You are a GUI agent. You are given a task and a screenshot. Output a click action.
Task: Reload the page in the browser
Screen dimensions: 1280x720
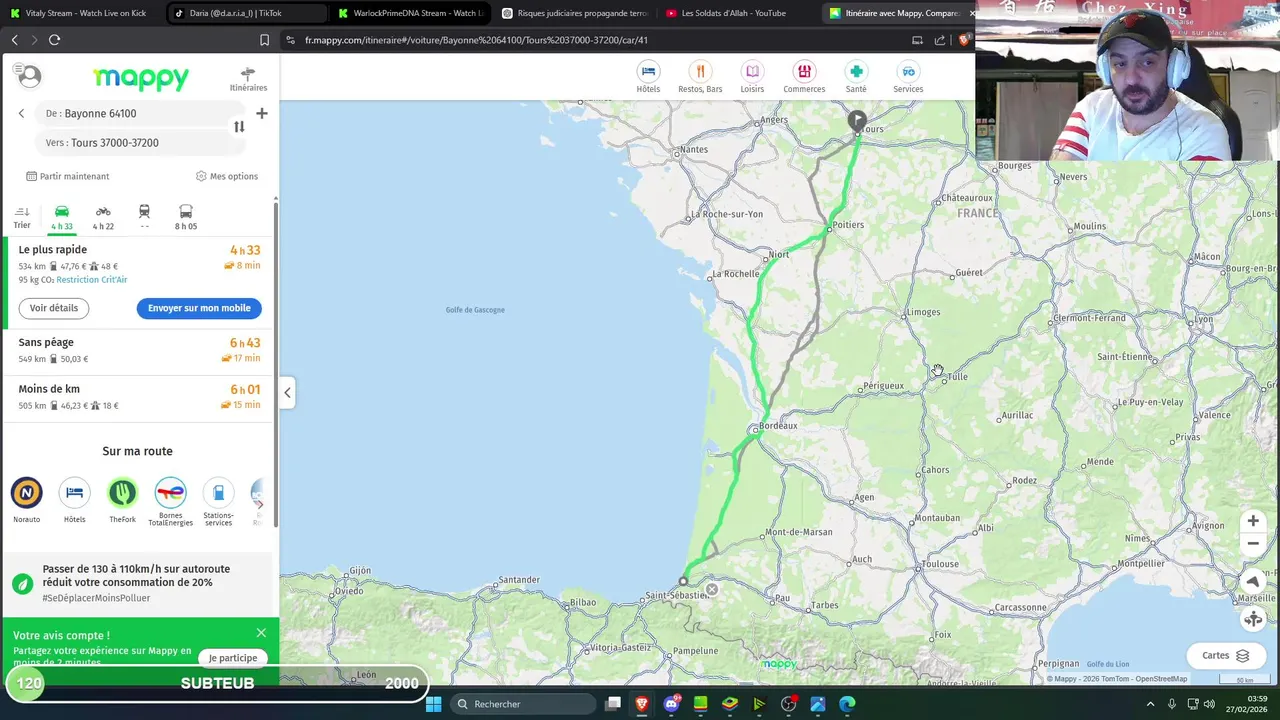pyautogui.click(x=55, y=40)
